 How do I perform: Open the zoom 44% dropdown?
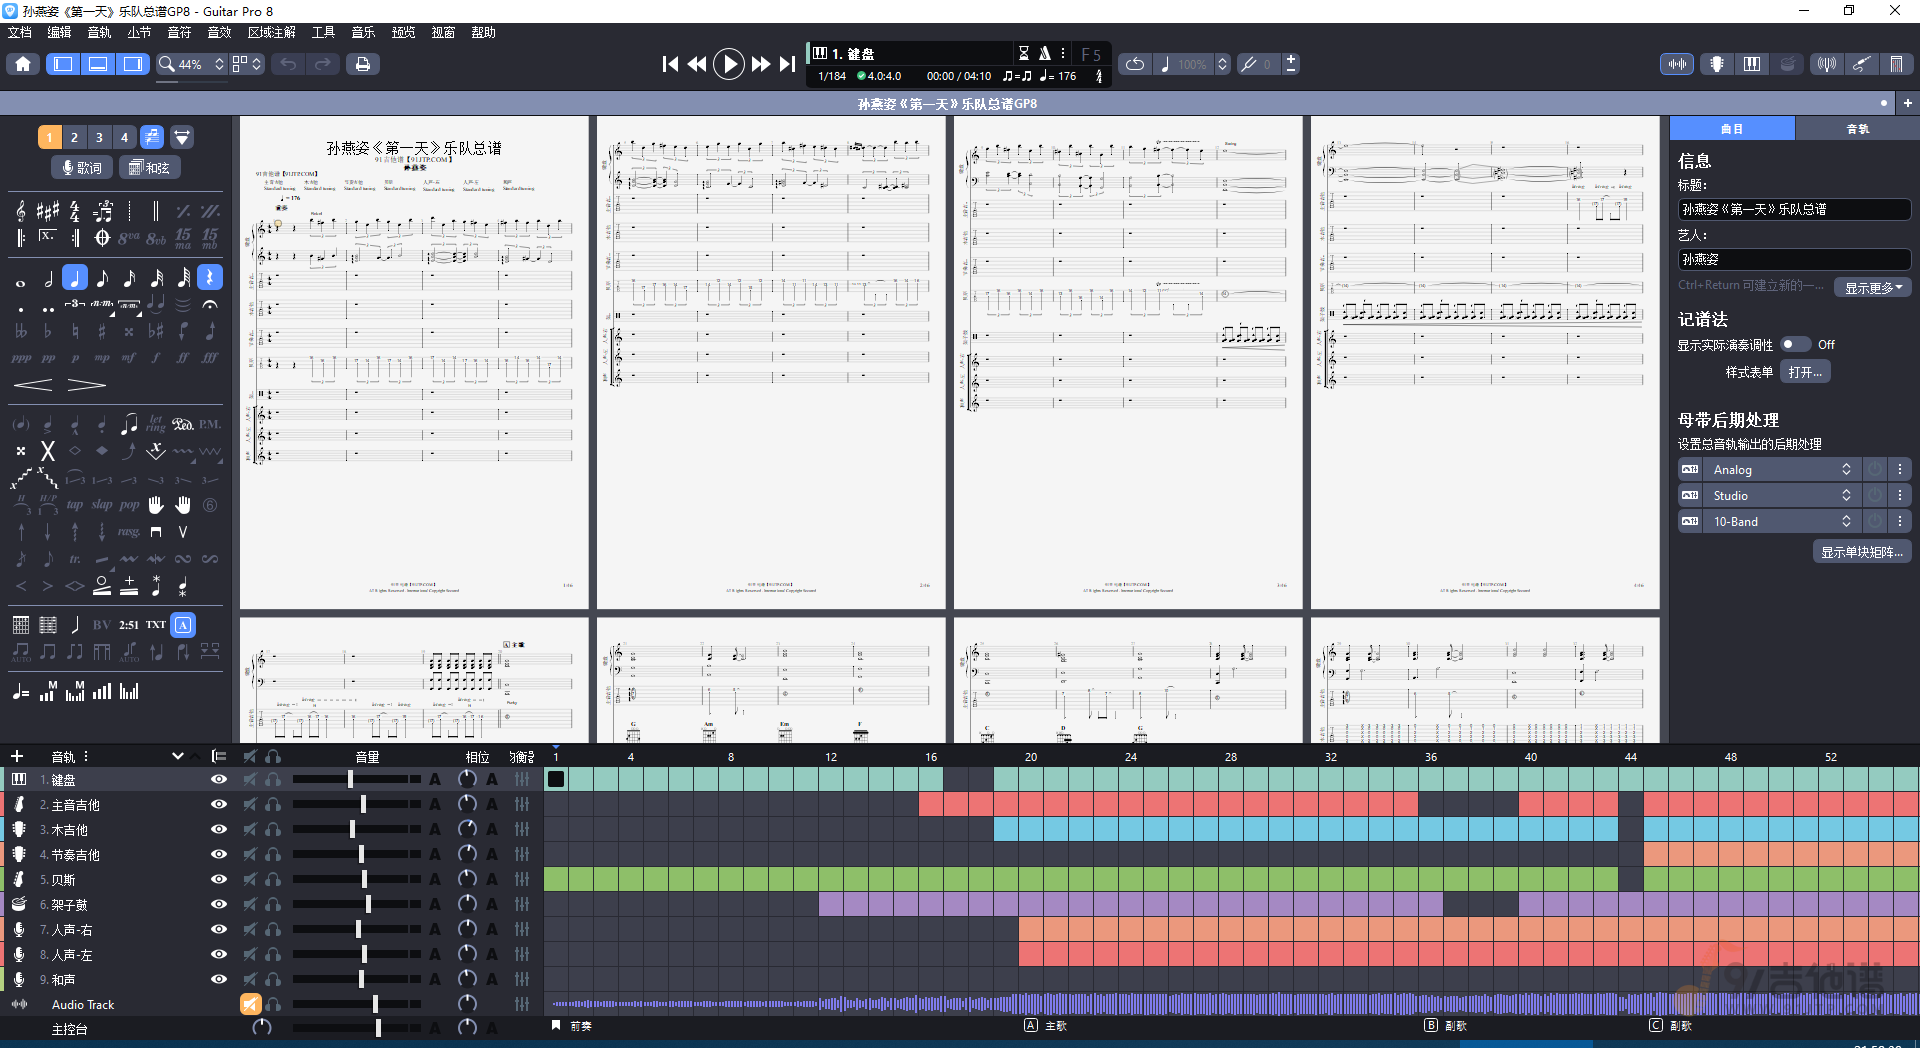[191, 64]
